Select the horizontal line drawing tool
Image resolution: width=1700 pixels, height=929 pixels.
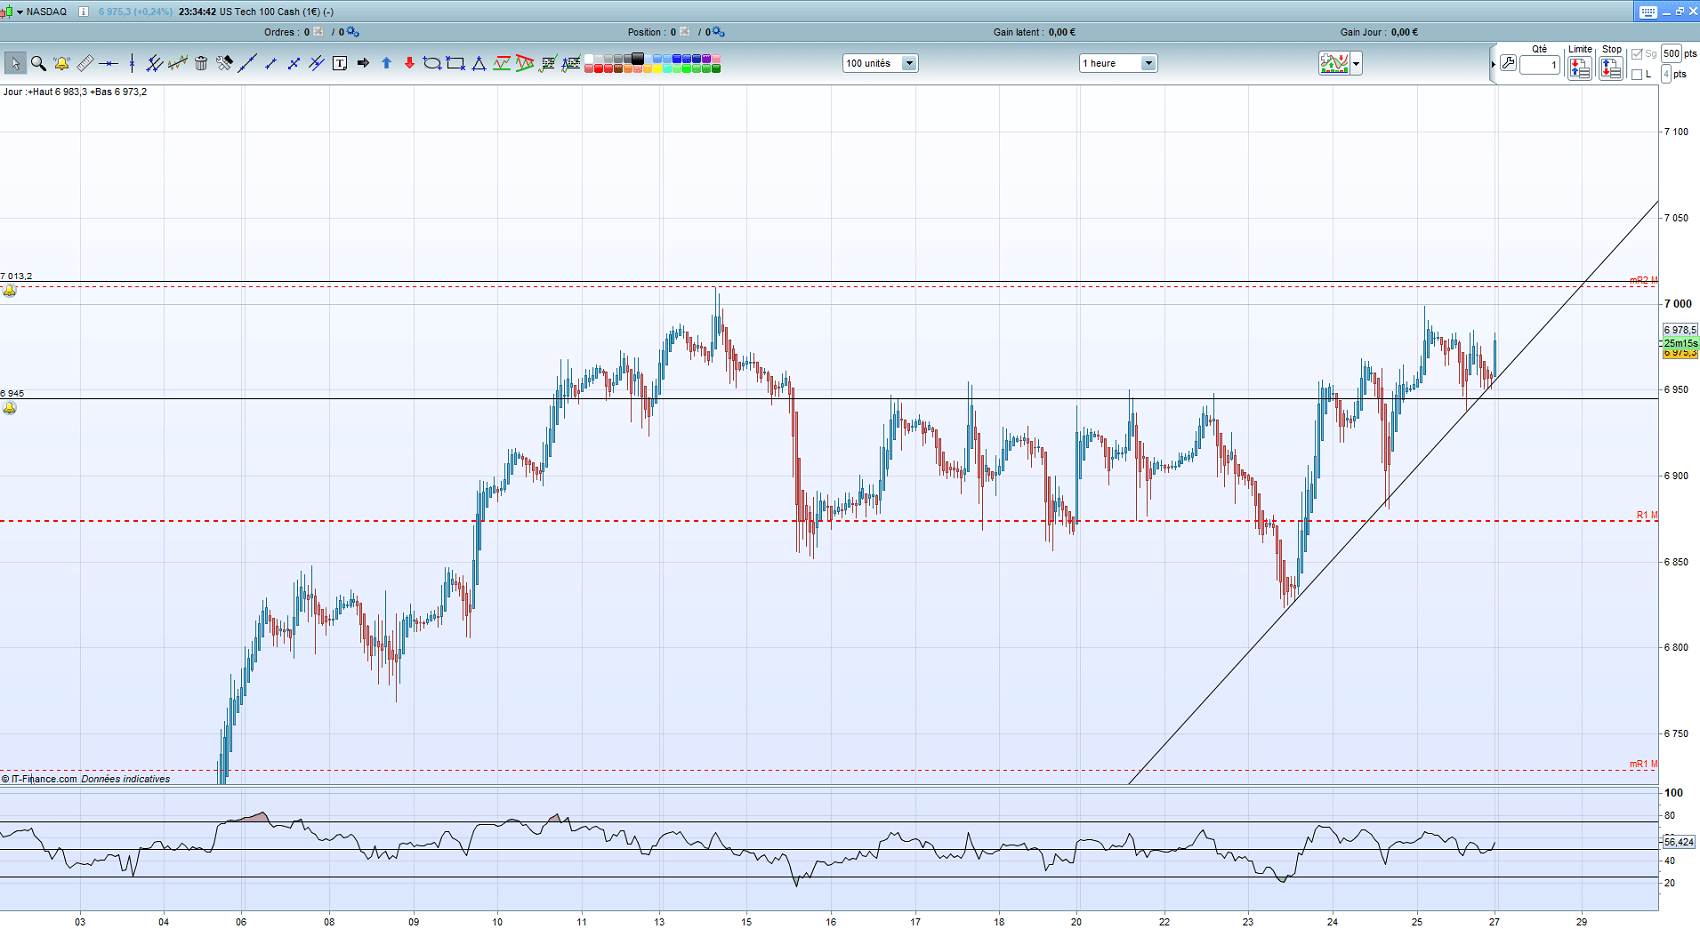coord(108,63)
